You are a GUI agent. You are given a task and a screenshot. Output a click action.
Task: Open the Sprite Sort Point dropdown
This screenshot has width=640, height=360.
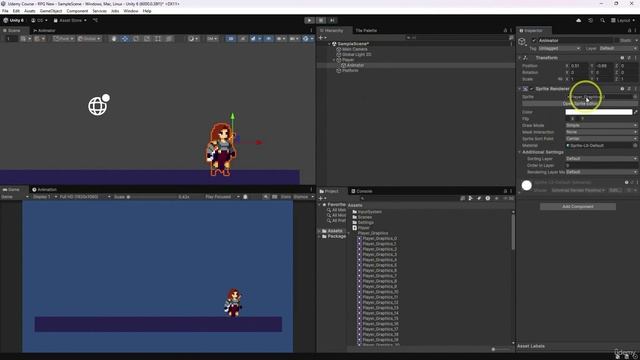click(601, 139)
